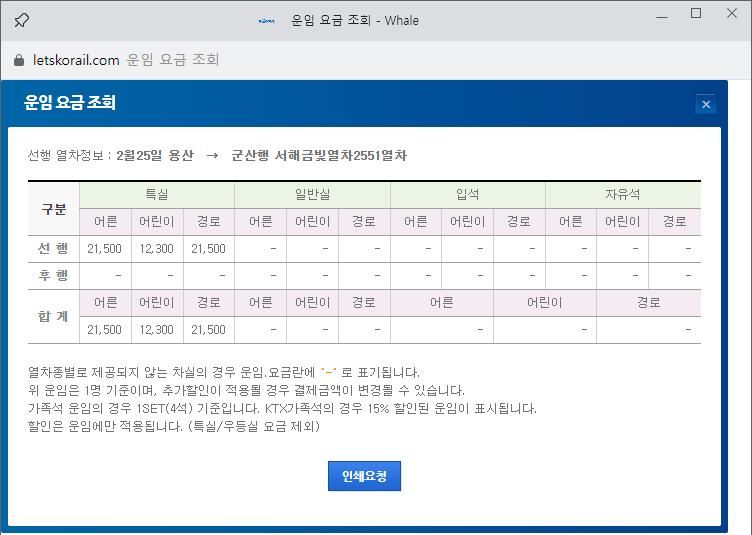Click the lock icon beside letskorail.com
The height and width of the screenshot is (535, 752).
(19, 60)
